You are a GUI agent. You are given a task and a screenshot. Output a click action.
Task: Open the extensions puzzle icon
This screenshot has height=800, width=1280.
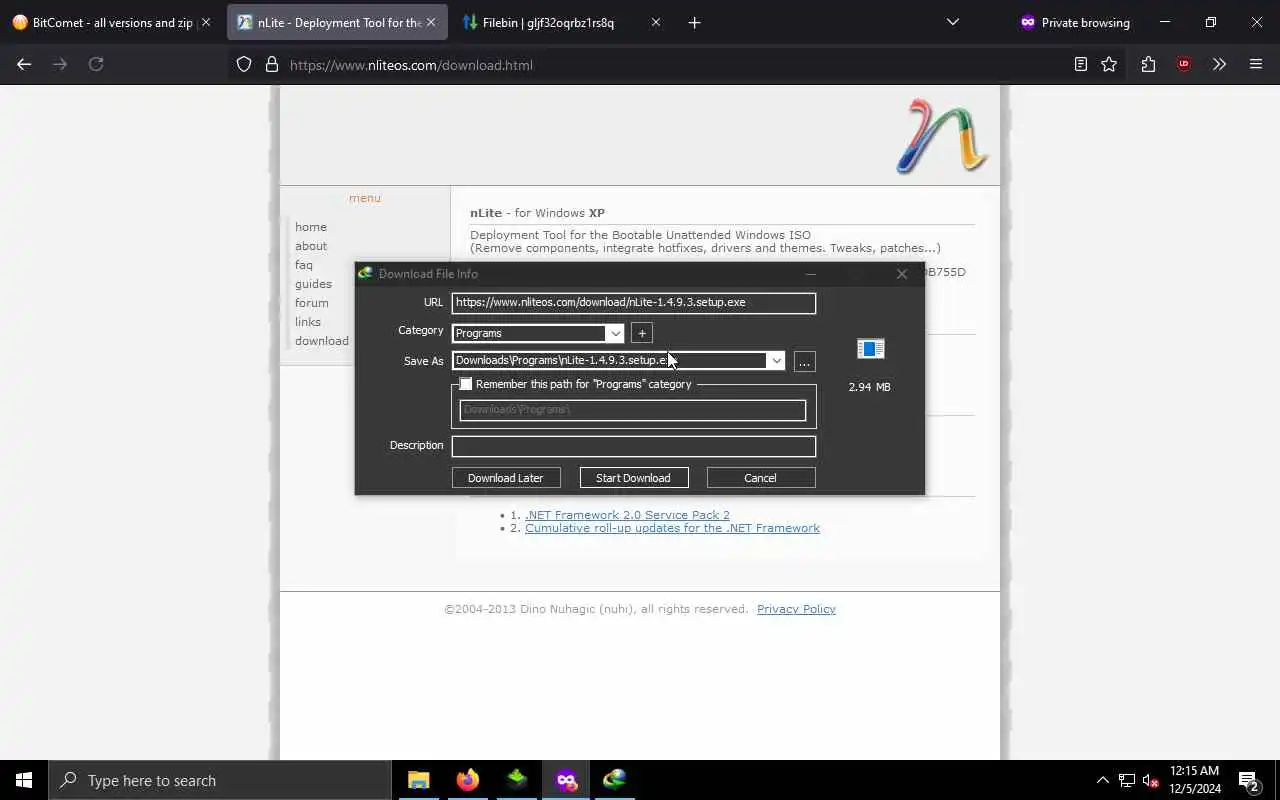[x=1148, y=64]
